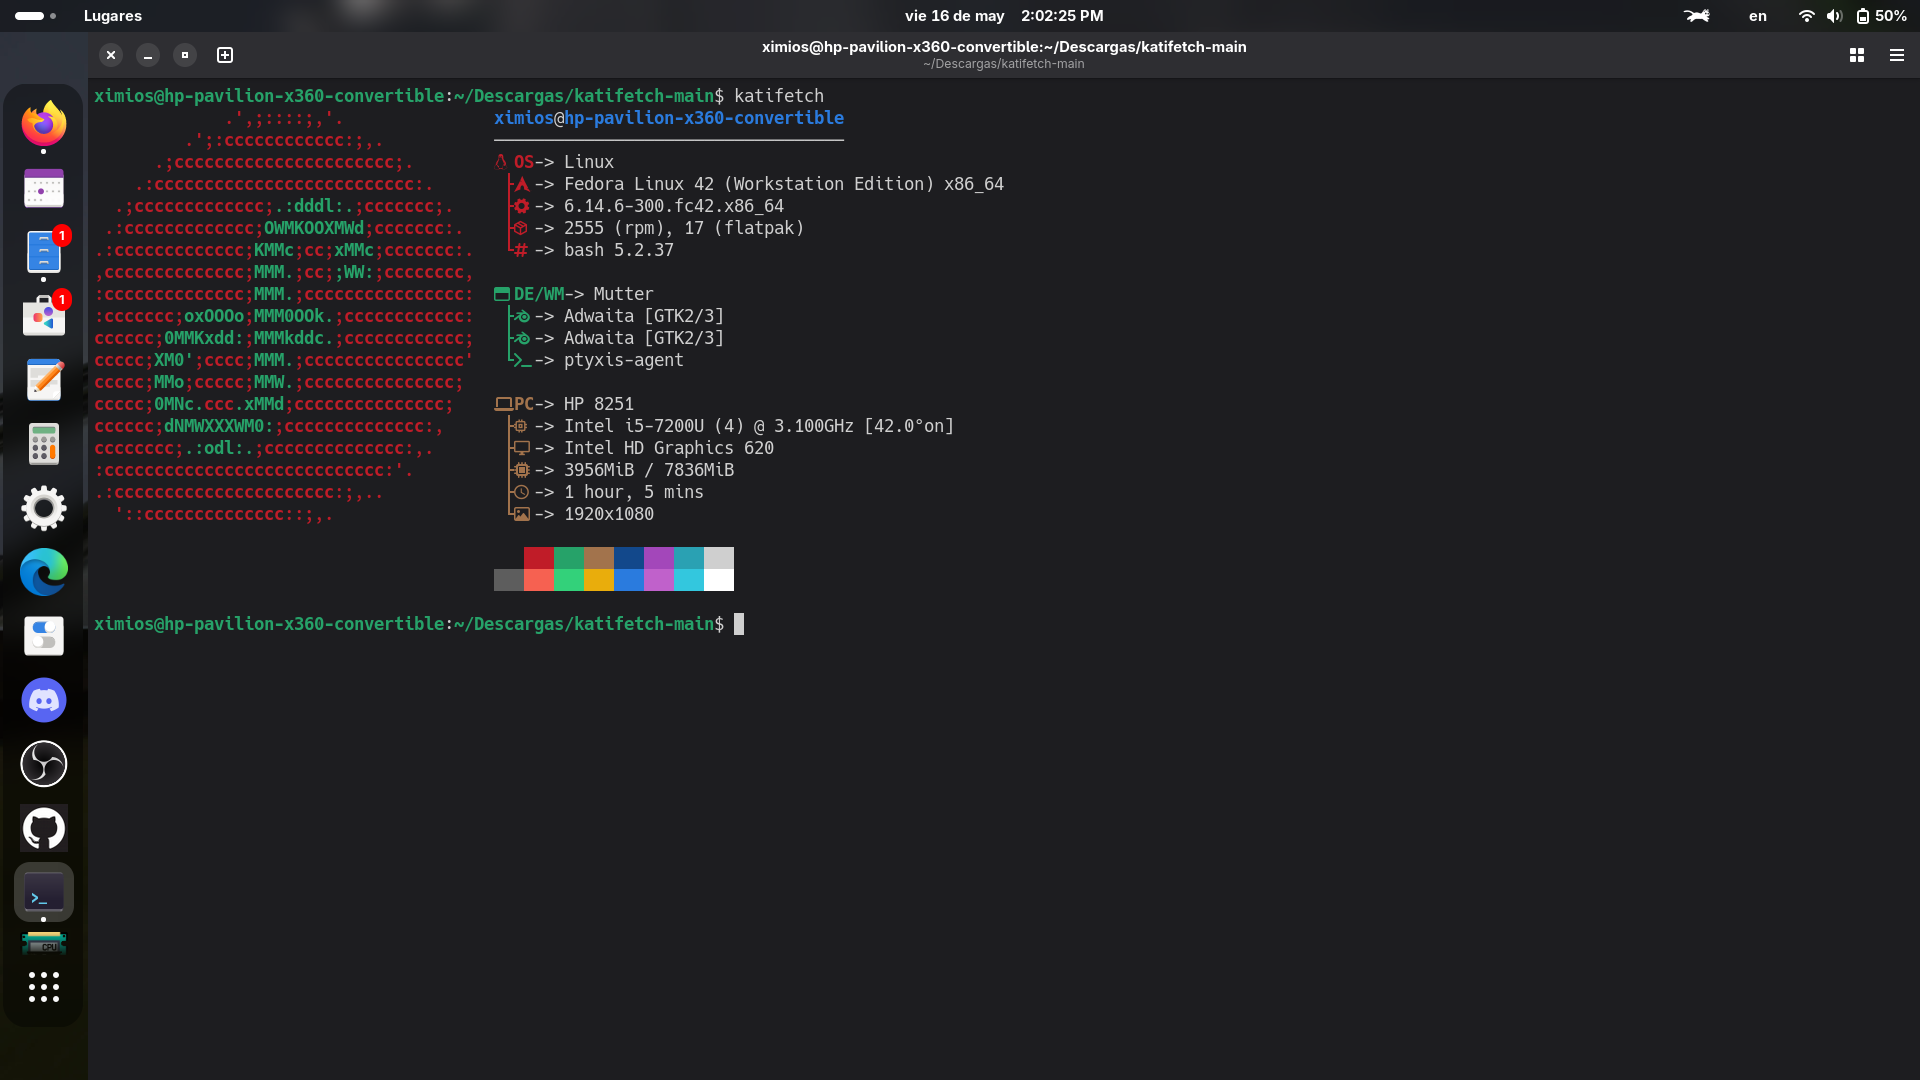Click the volume indicator in the system tray

1835,16
